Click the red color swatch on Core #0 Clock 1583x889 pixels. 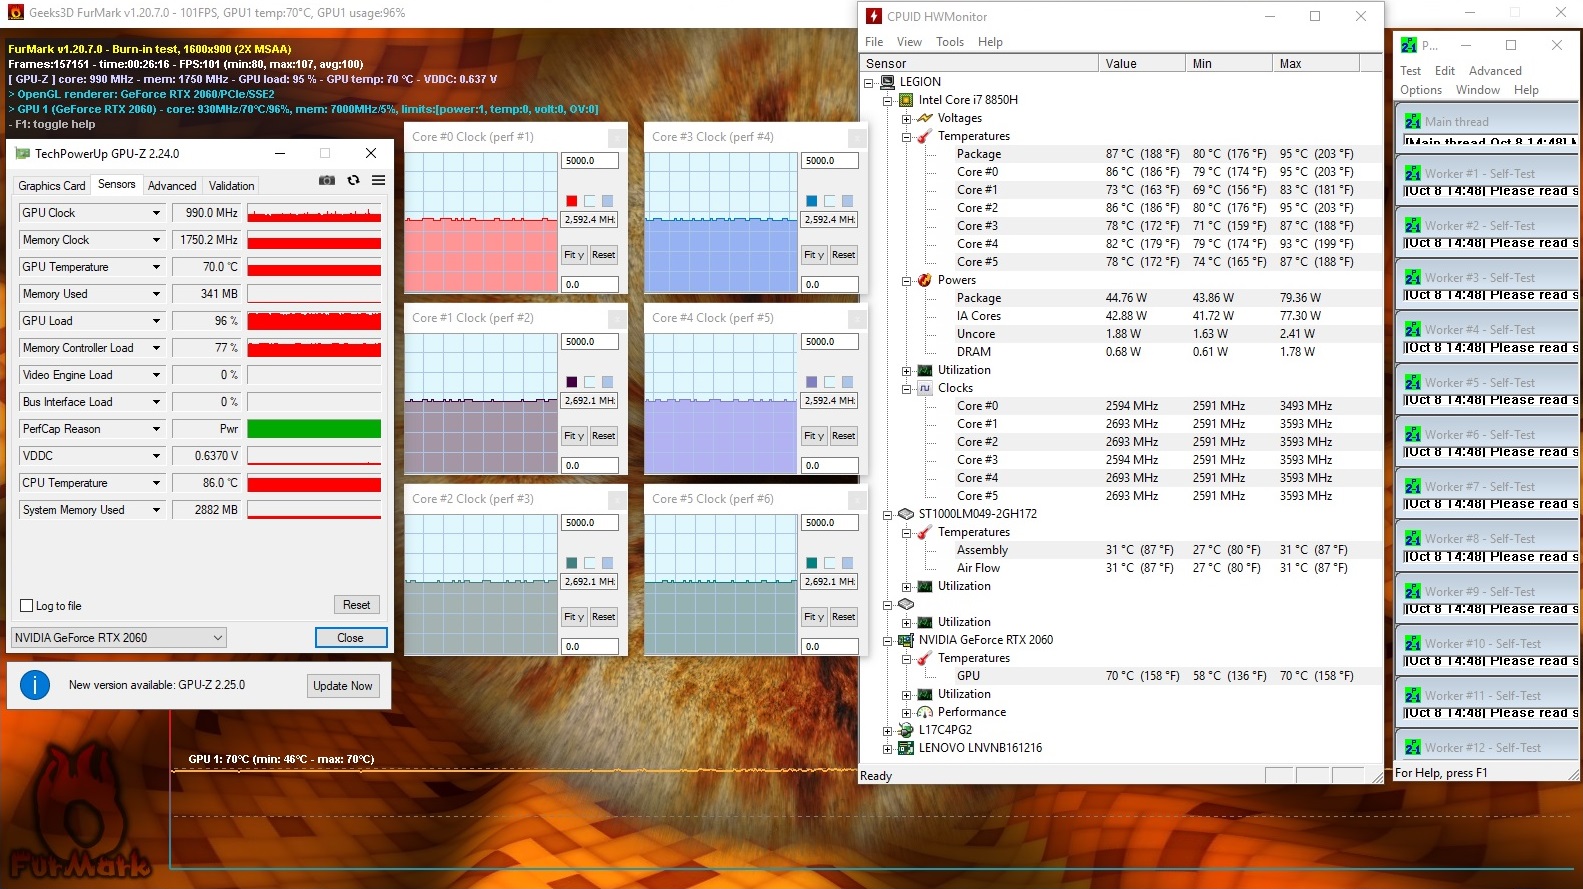coord(572,201)
